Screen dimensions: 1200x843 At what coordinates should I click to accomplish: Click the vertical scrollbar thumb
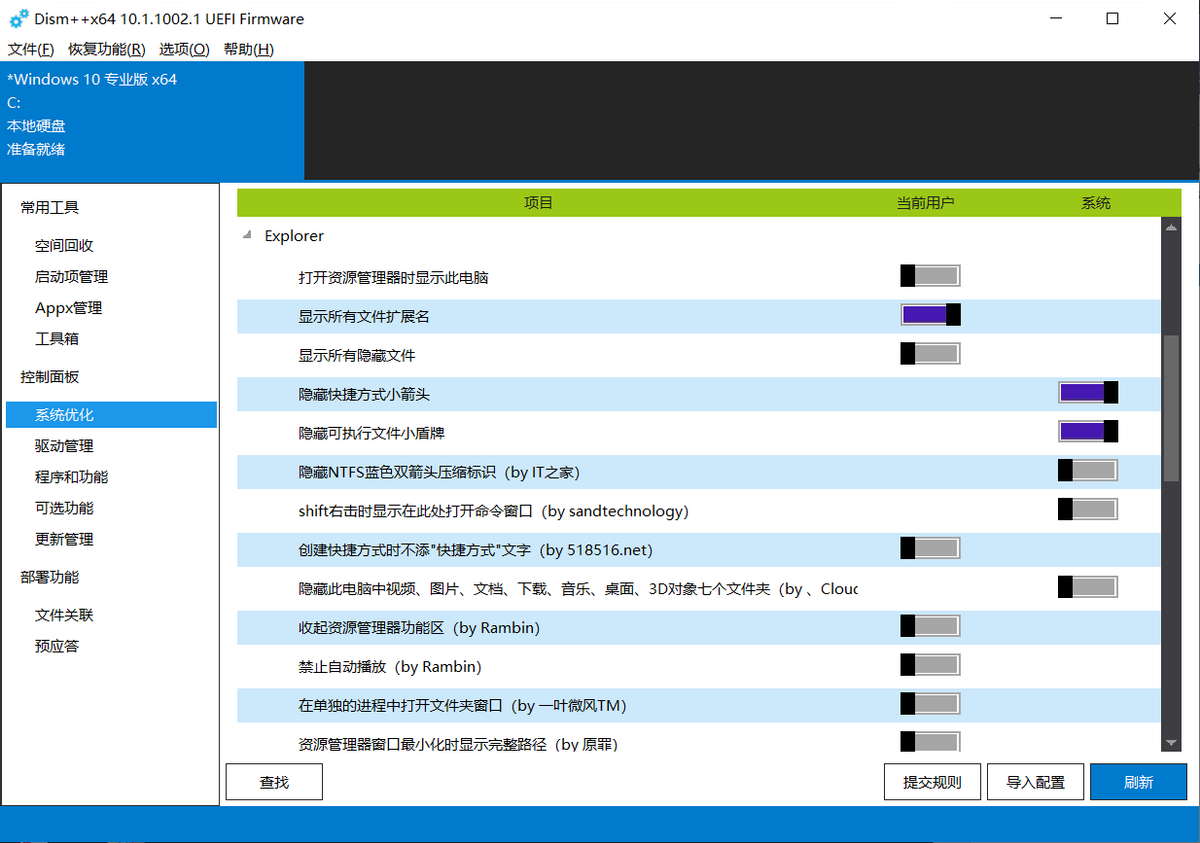[x=1171, y=410]
